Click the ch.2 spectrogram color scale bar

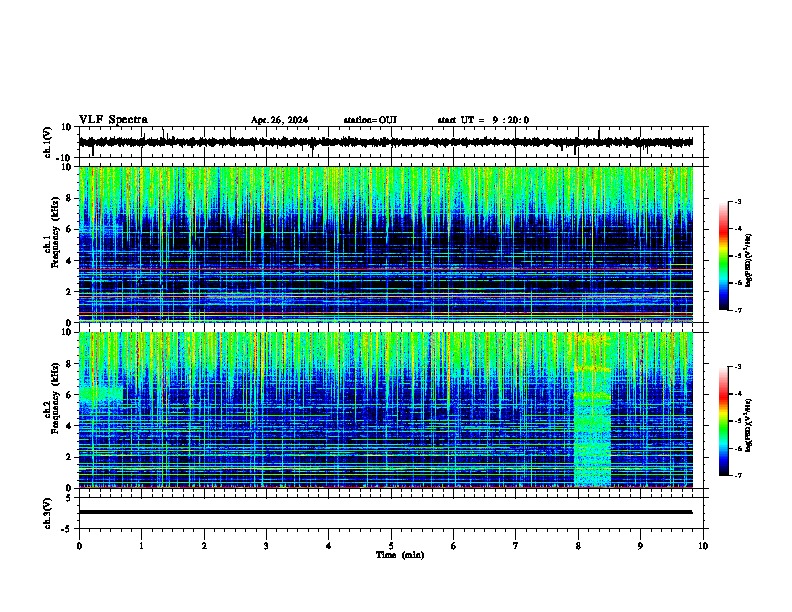(x=723, y=421)
